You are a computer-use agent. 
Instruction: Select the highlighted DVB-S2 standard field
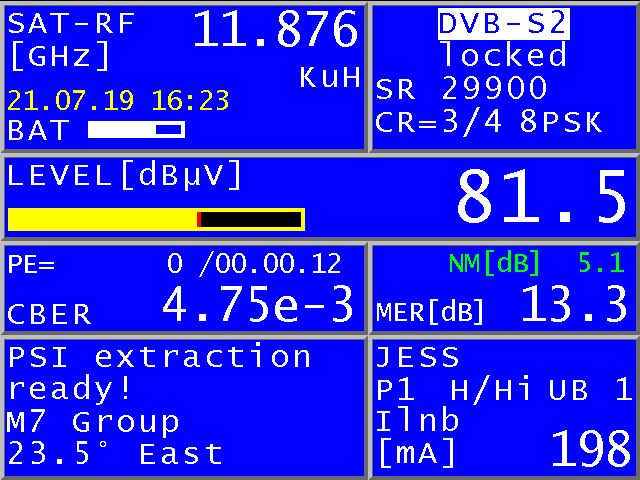pyautogui.click(x=503, y=23)
